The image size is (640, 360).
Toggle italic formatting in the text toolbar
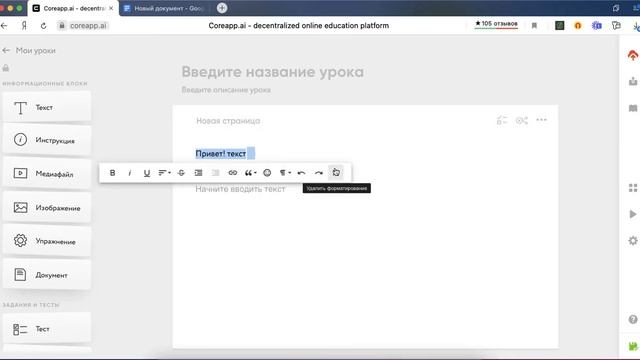130,173
